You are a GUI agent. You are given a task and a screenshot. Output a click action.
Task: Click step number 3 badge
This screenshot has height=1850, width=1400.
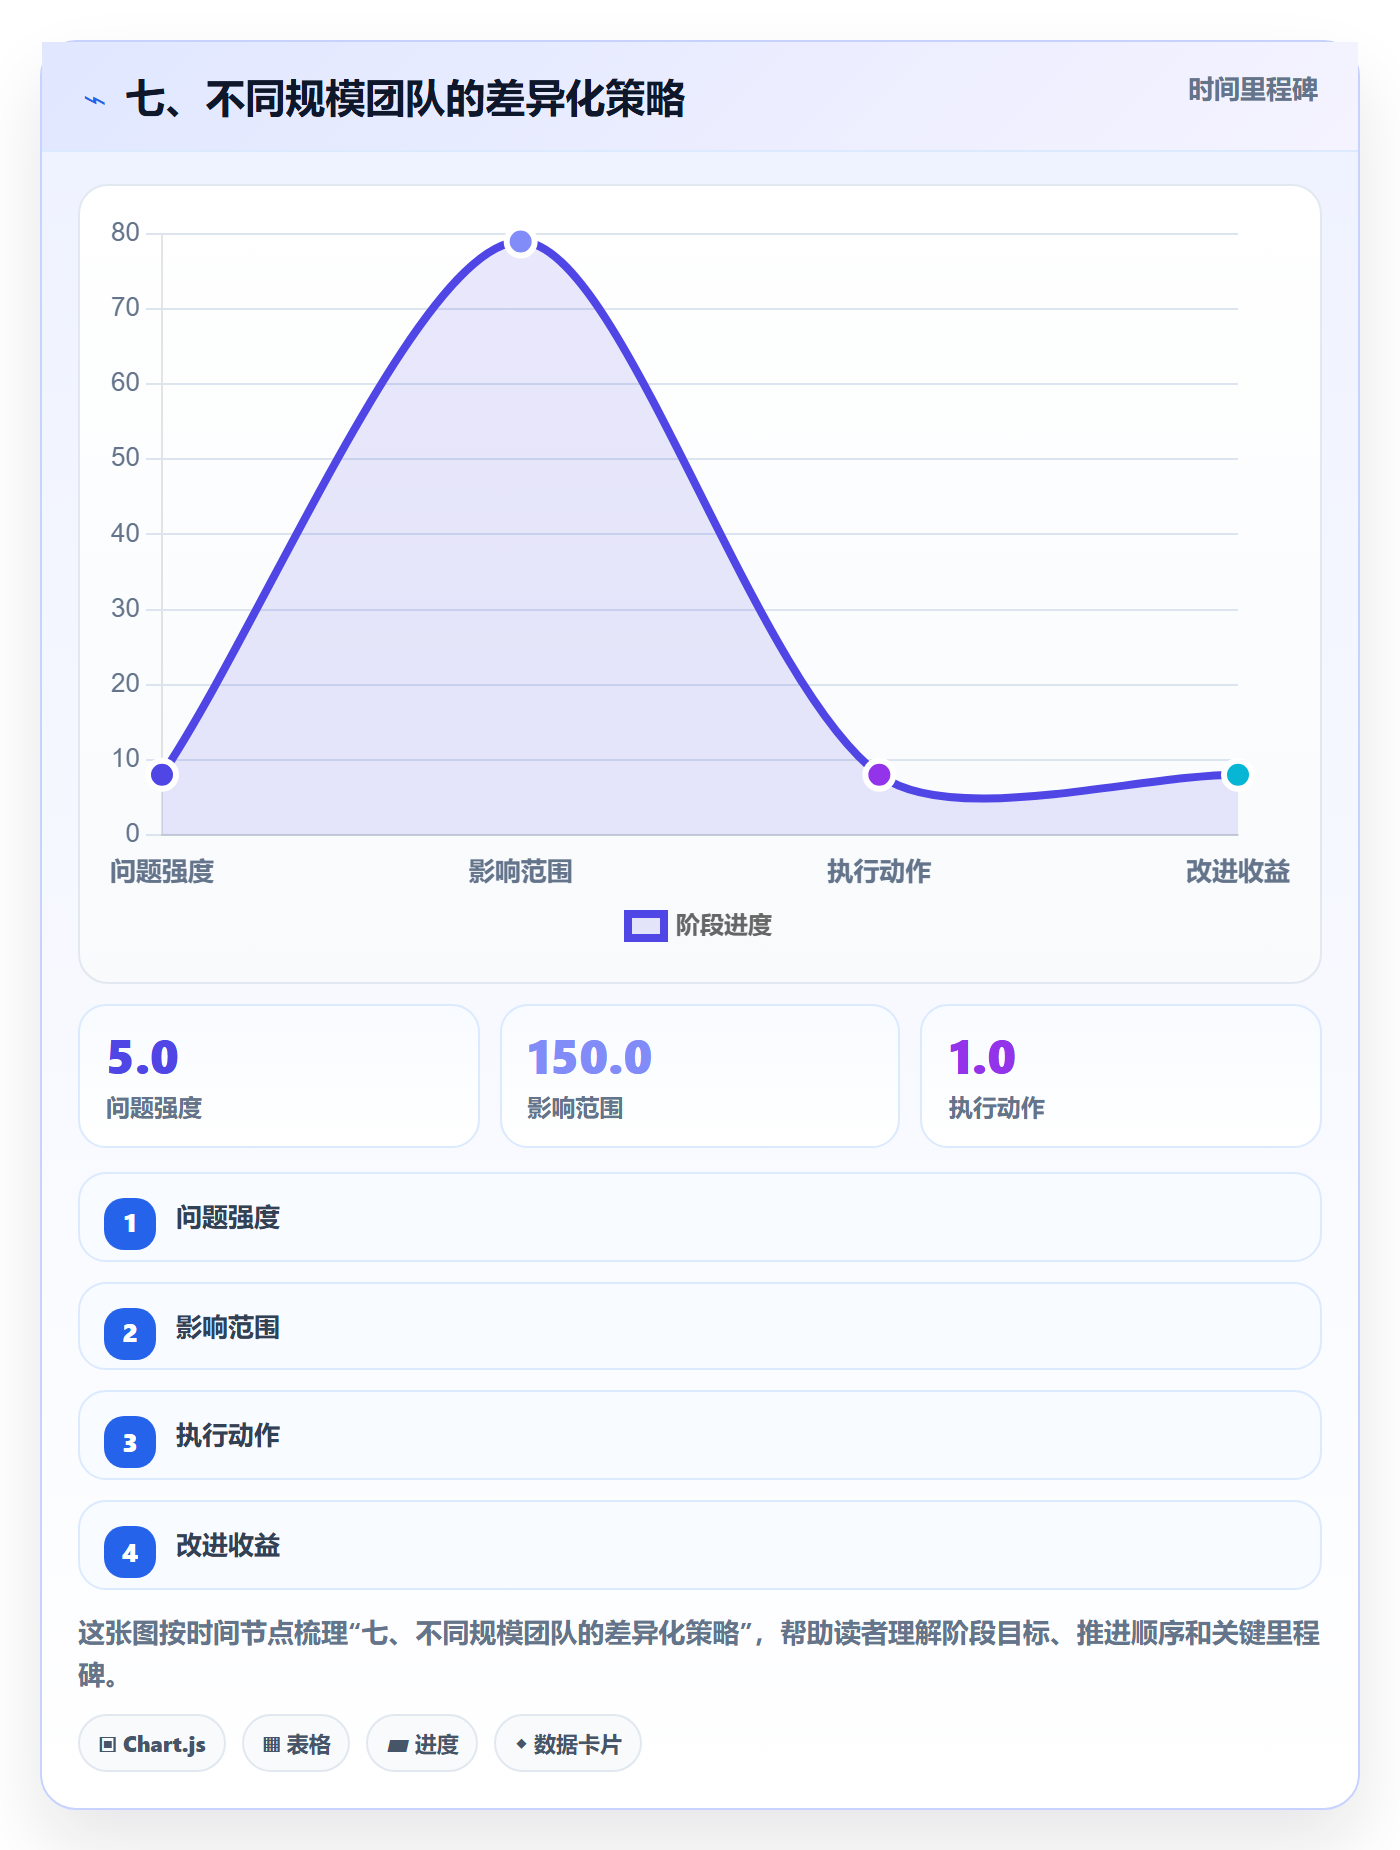pyautogui.click(x=130, y=1443)
